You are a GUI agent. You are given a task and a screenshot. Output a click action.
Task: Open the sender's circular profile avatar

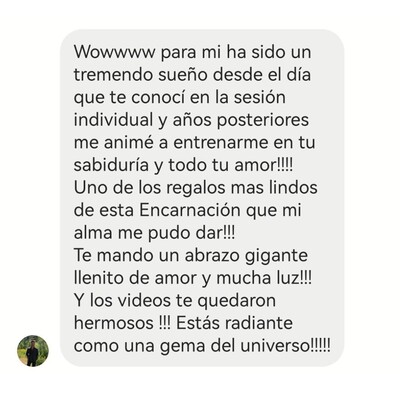33,351
